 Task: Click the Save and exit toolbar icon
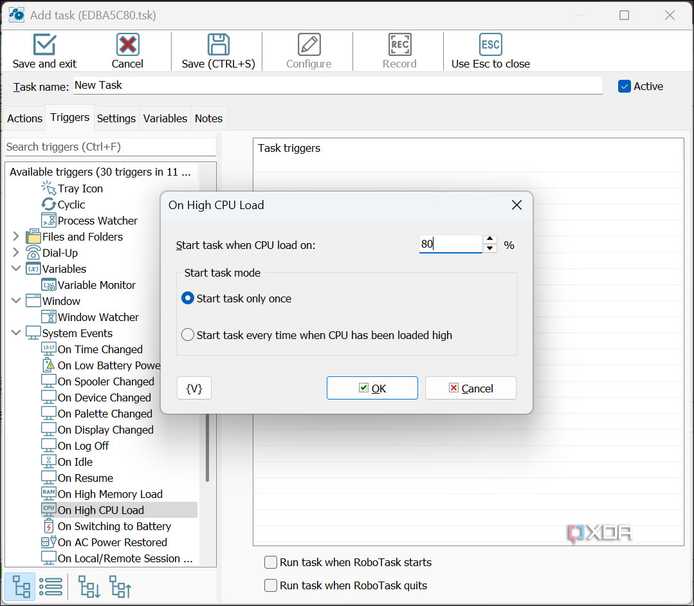[44, 44]
